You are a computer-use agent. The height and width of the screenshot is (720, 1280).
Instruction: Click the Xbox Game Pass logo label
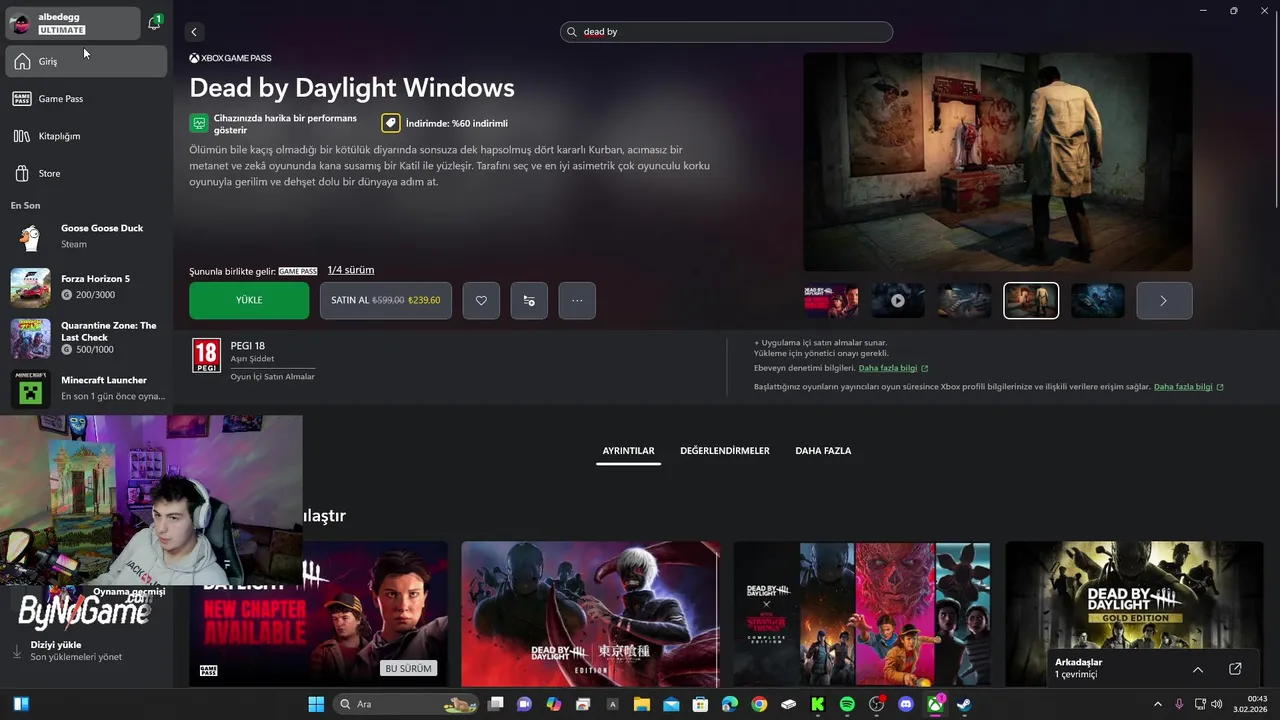click(230, 58)
